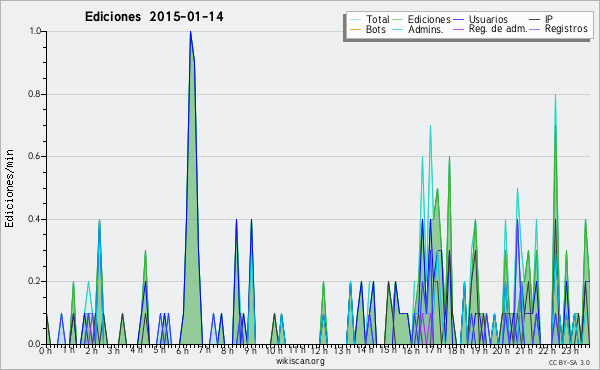Click the y-axis value 0.4

pyautogui.click(x=35, y=219)
